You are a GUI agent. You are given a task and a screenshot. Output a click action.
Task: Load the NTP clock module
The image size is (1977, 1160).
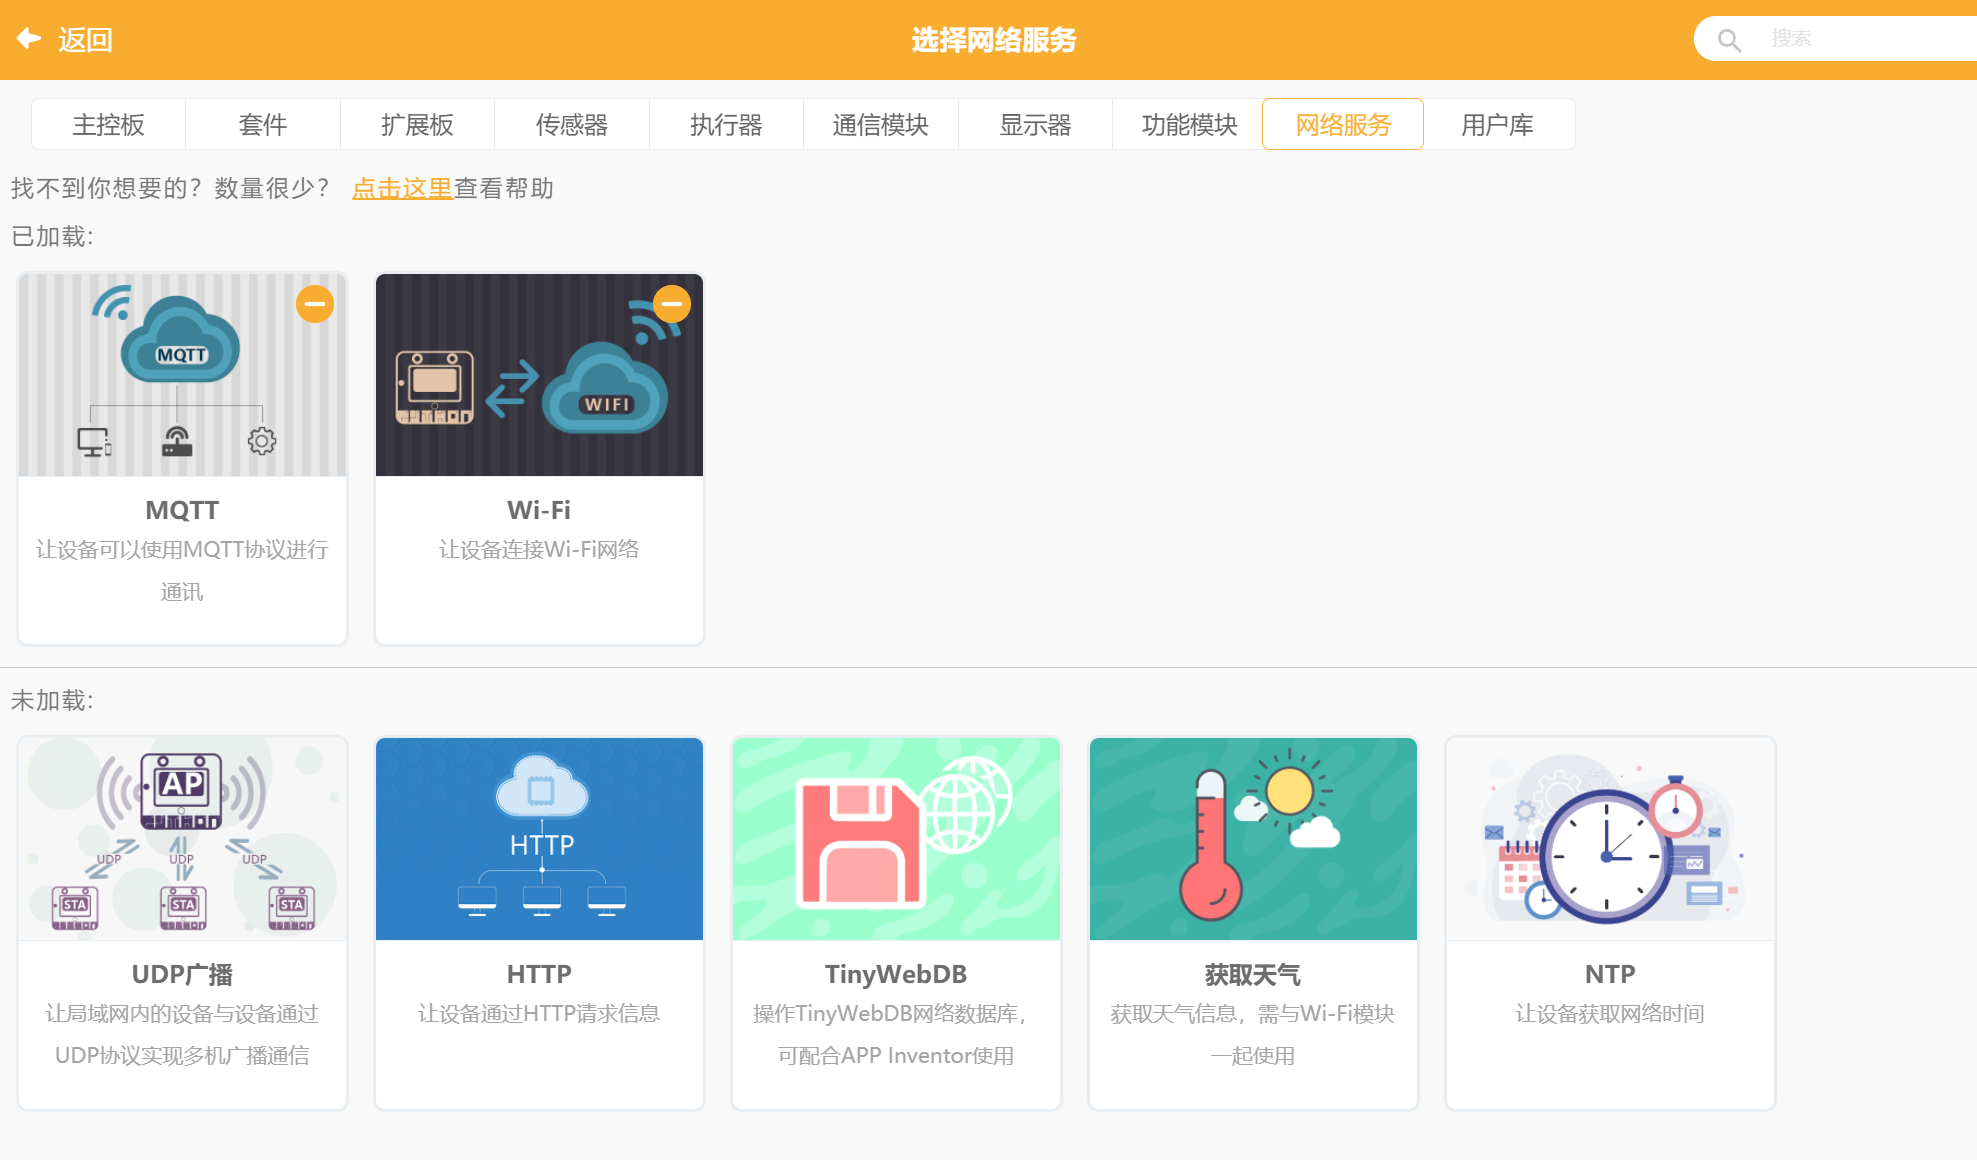tap(1609, 838)
